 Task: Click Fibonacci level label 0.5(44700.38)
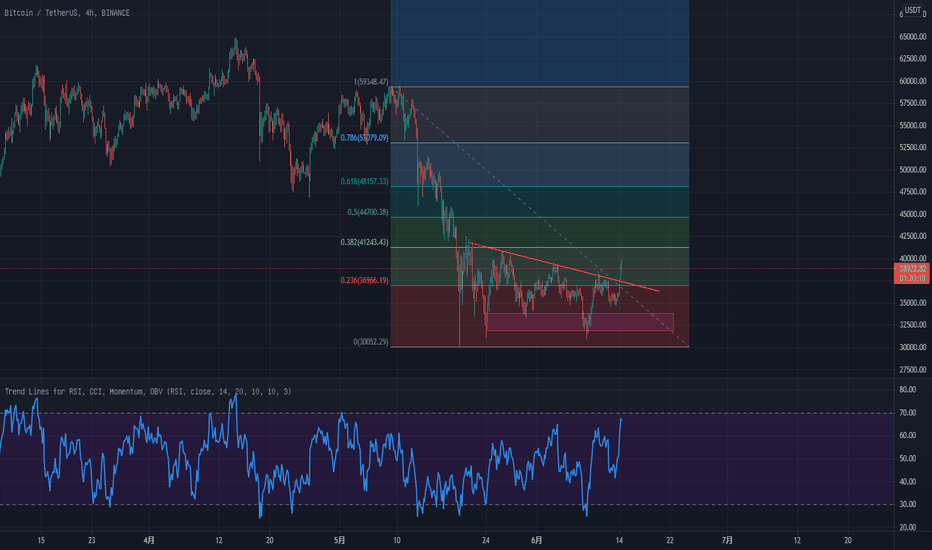pyautogui.click(x=368, y=212)
